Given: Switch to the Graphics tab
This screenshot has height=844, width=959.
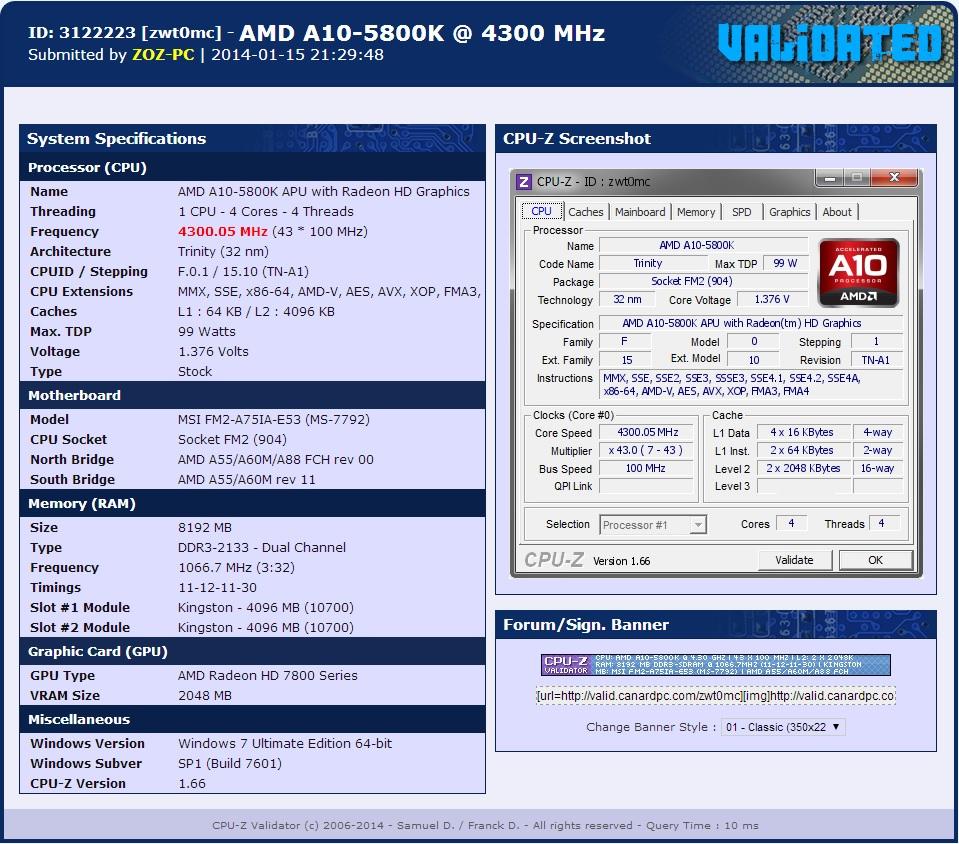Looking at the screenshot, I should coord(789,212).
